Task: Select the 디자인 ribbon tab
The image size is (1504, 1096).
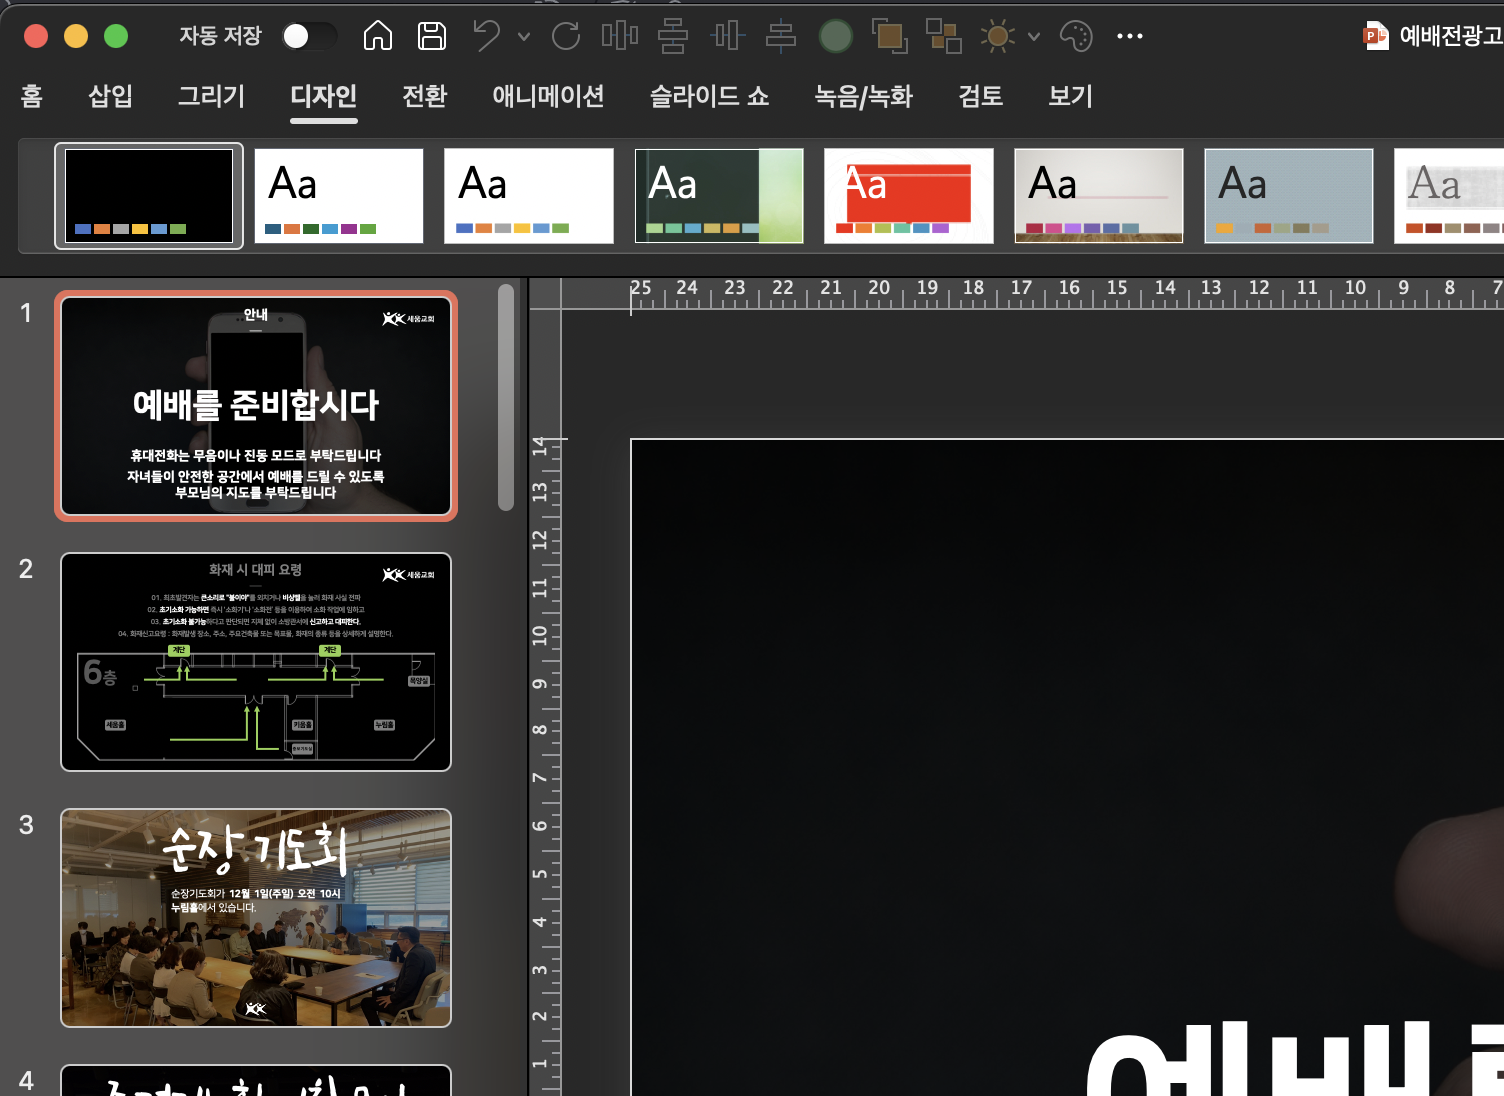Action: [x=323, y=96]
